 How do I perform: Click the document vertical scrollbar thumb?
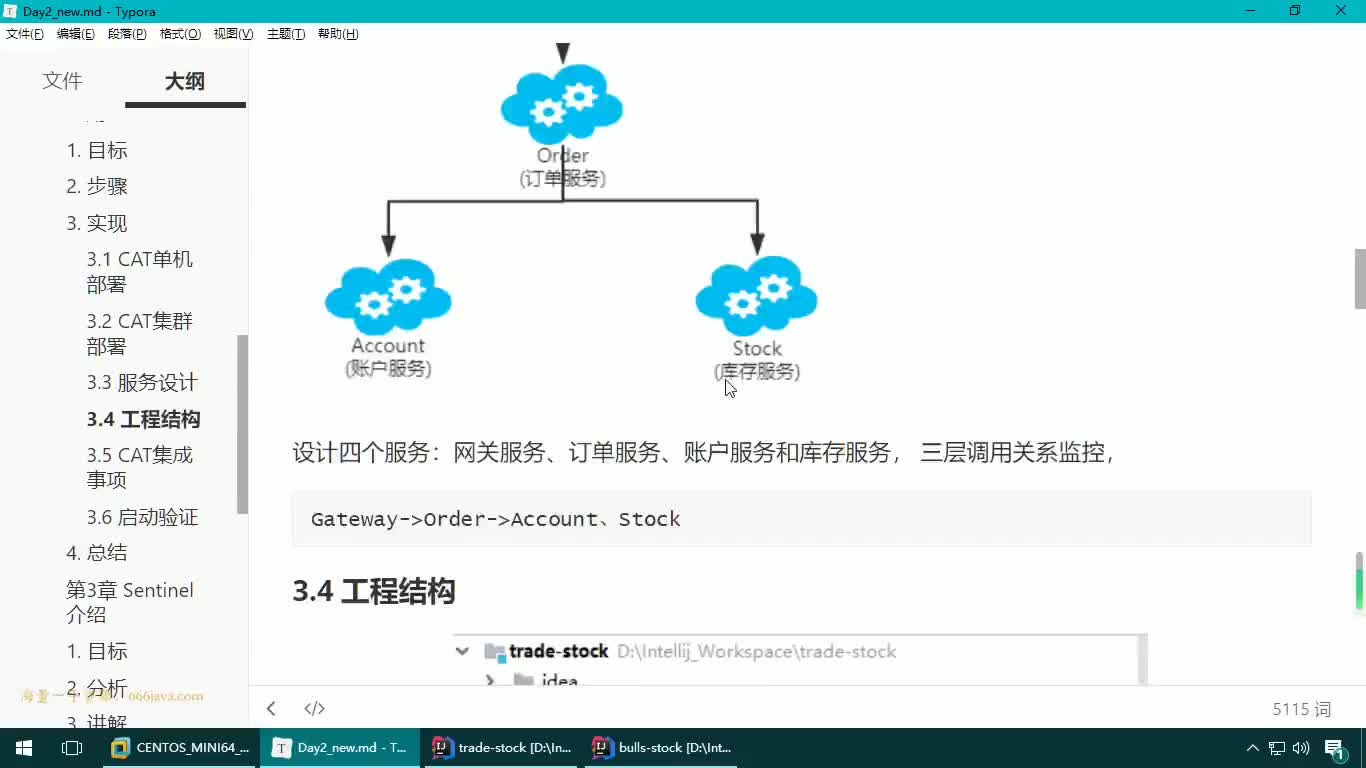(1359, 279)
